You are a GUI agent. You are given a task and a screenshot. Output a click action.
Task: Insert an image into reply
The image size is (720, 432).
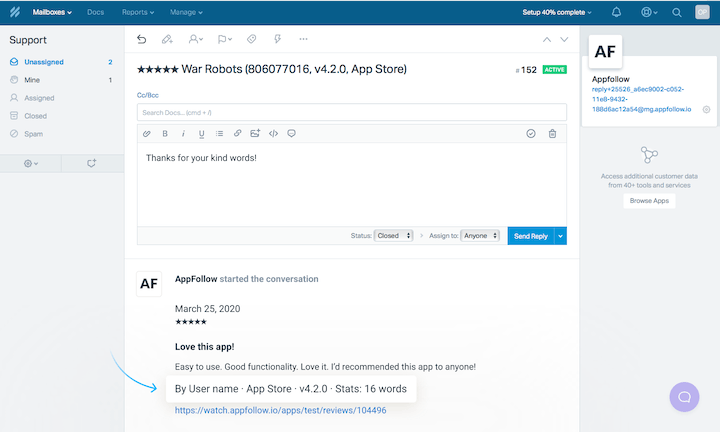[255, 134]
